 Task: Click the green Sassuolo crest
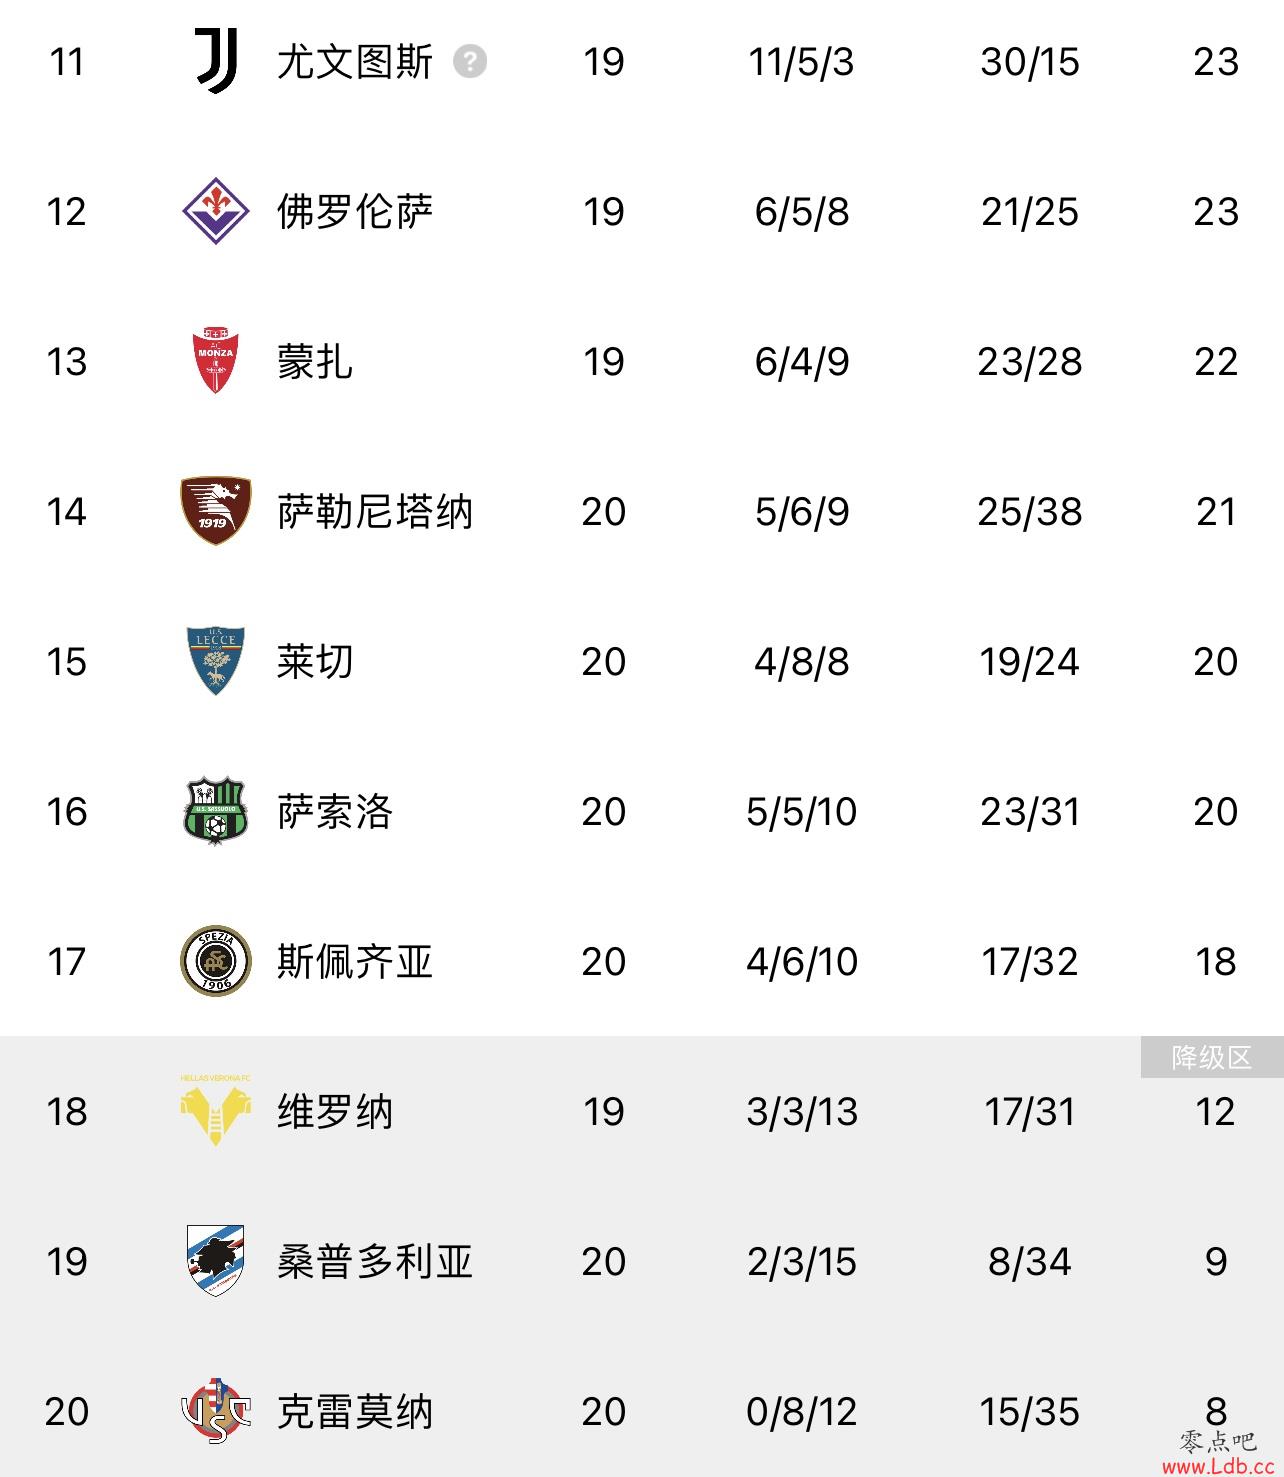(x=215, y=811)
